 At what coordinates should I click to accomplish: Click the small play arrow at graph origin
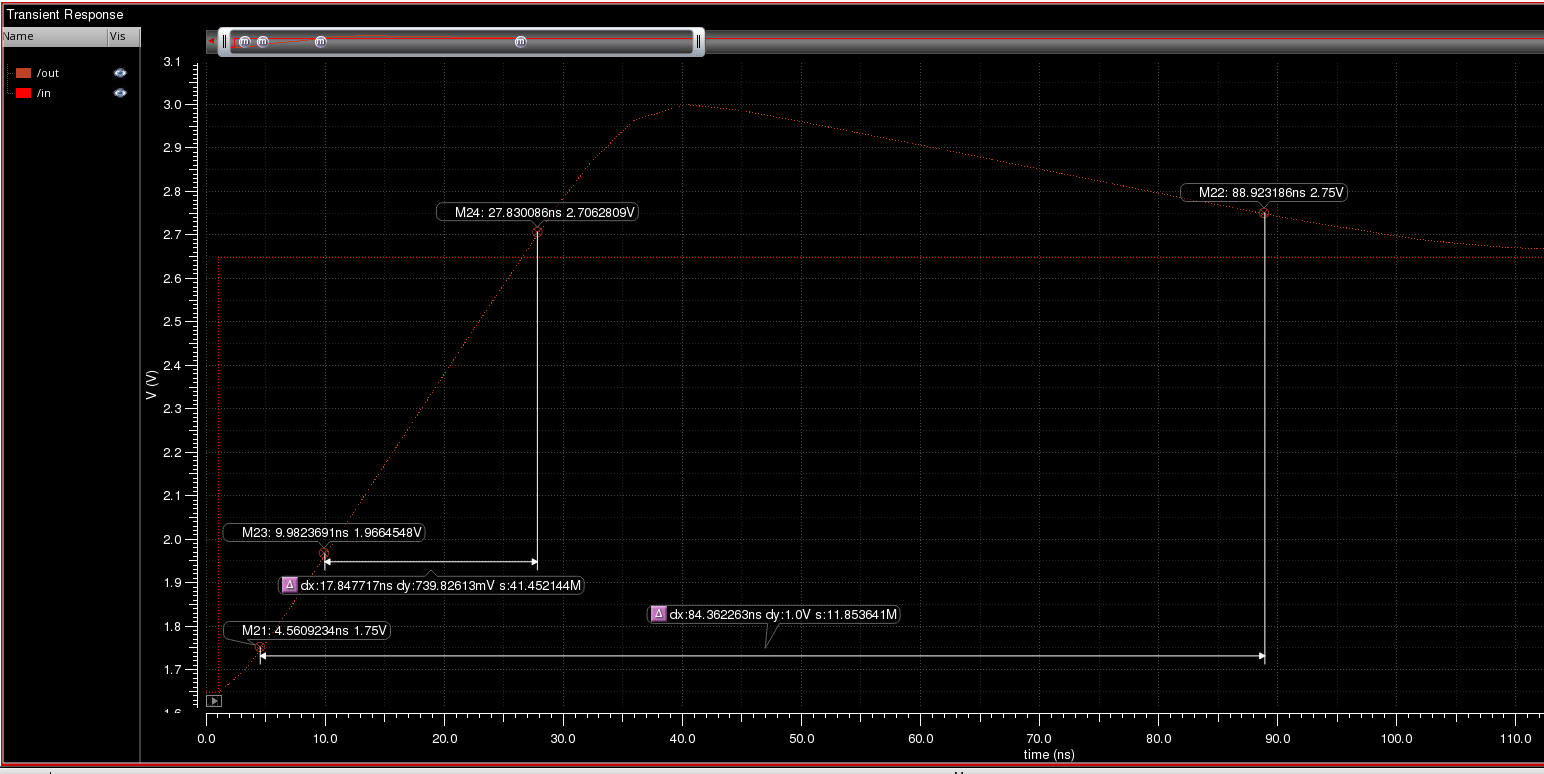point(213,701)
